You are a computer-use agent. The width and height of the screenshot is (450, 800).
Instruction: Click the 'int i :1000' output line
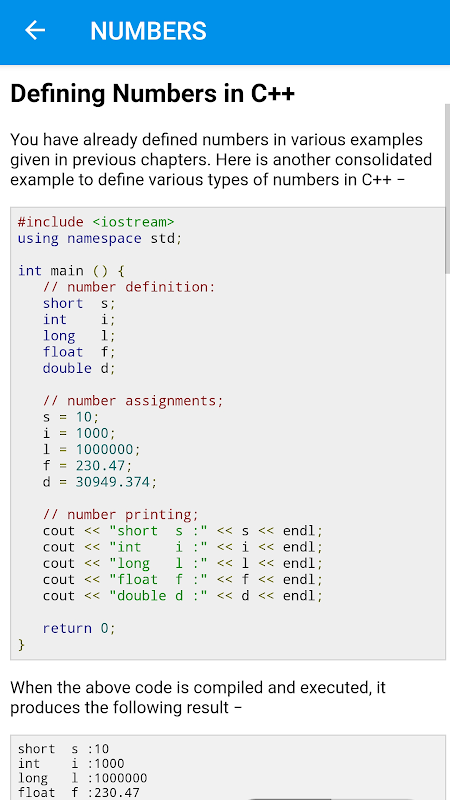(x=71, y=764)
